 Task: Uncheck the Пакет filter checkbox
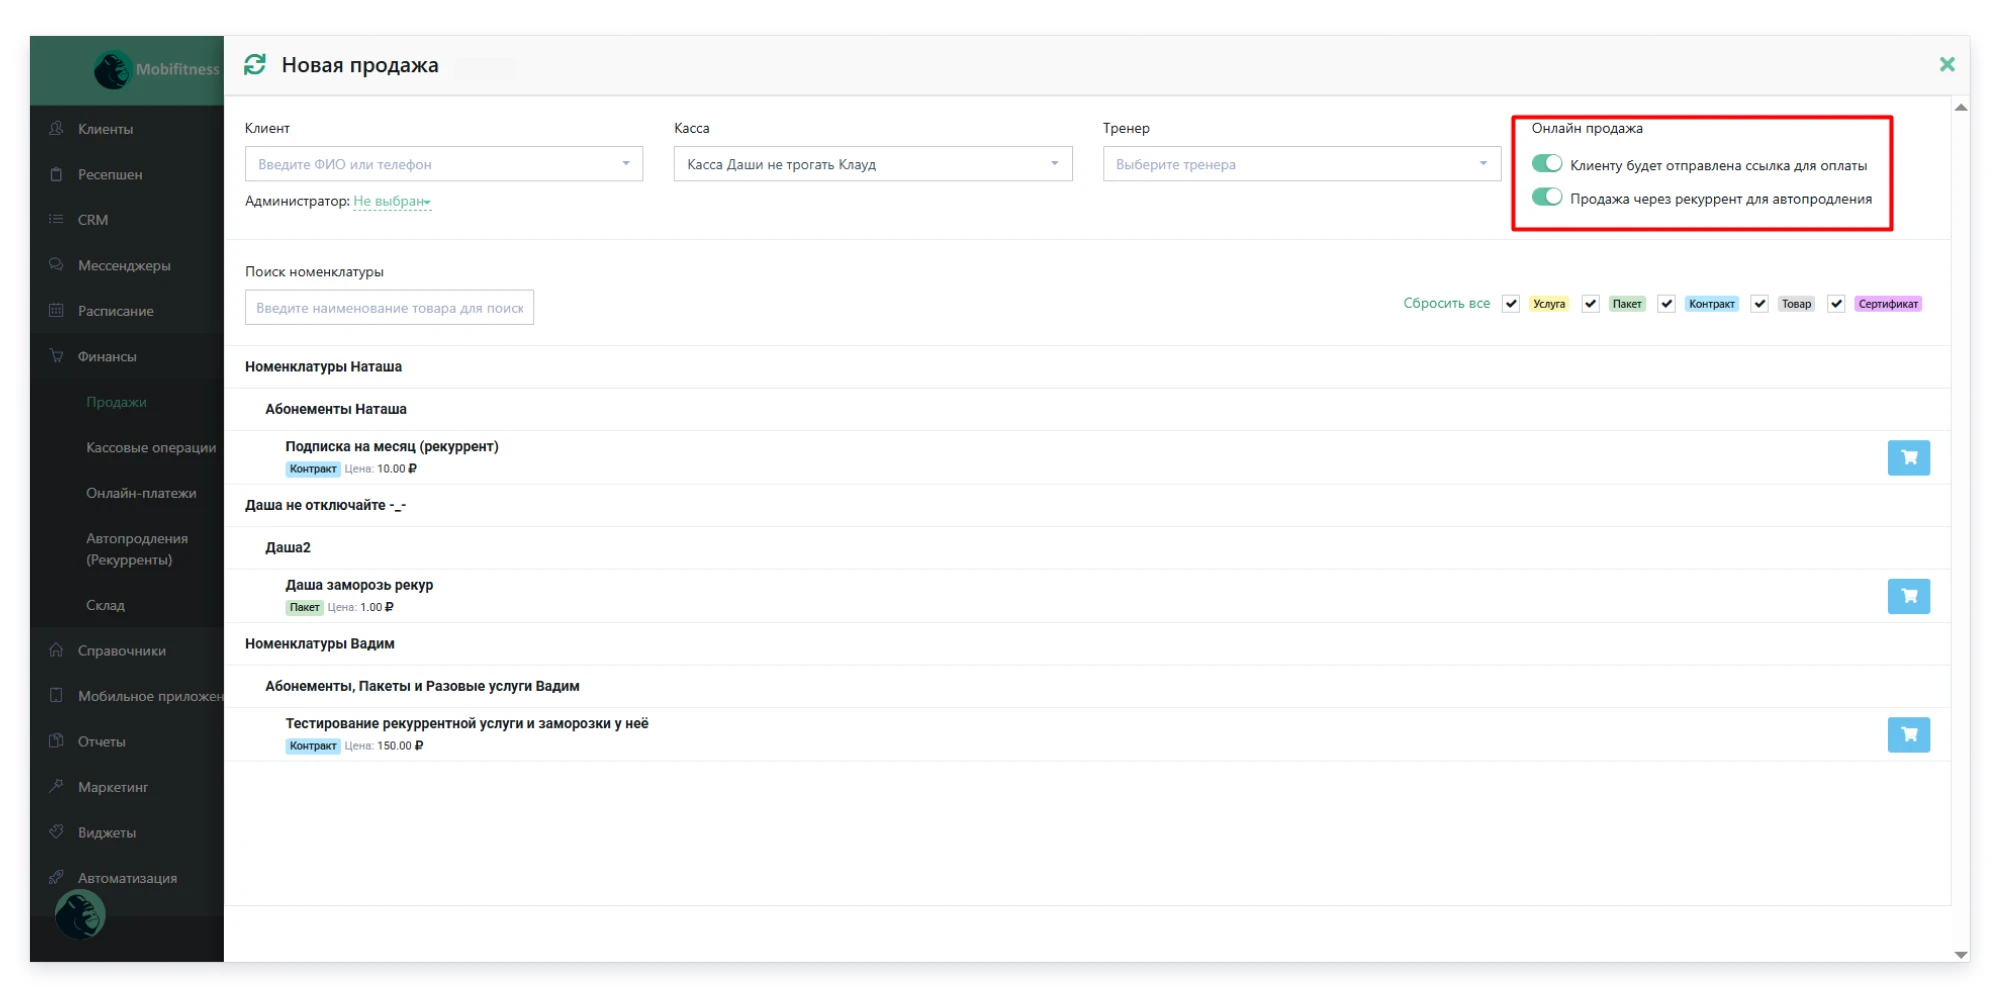click(x=1590, y=304)
